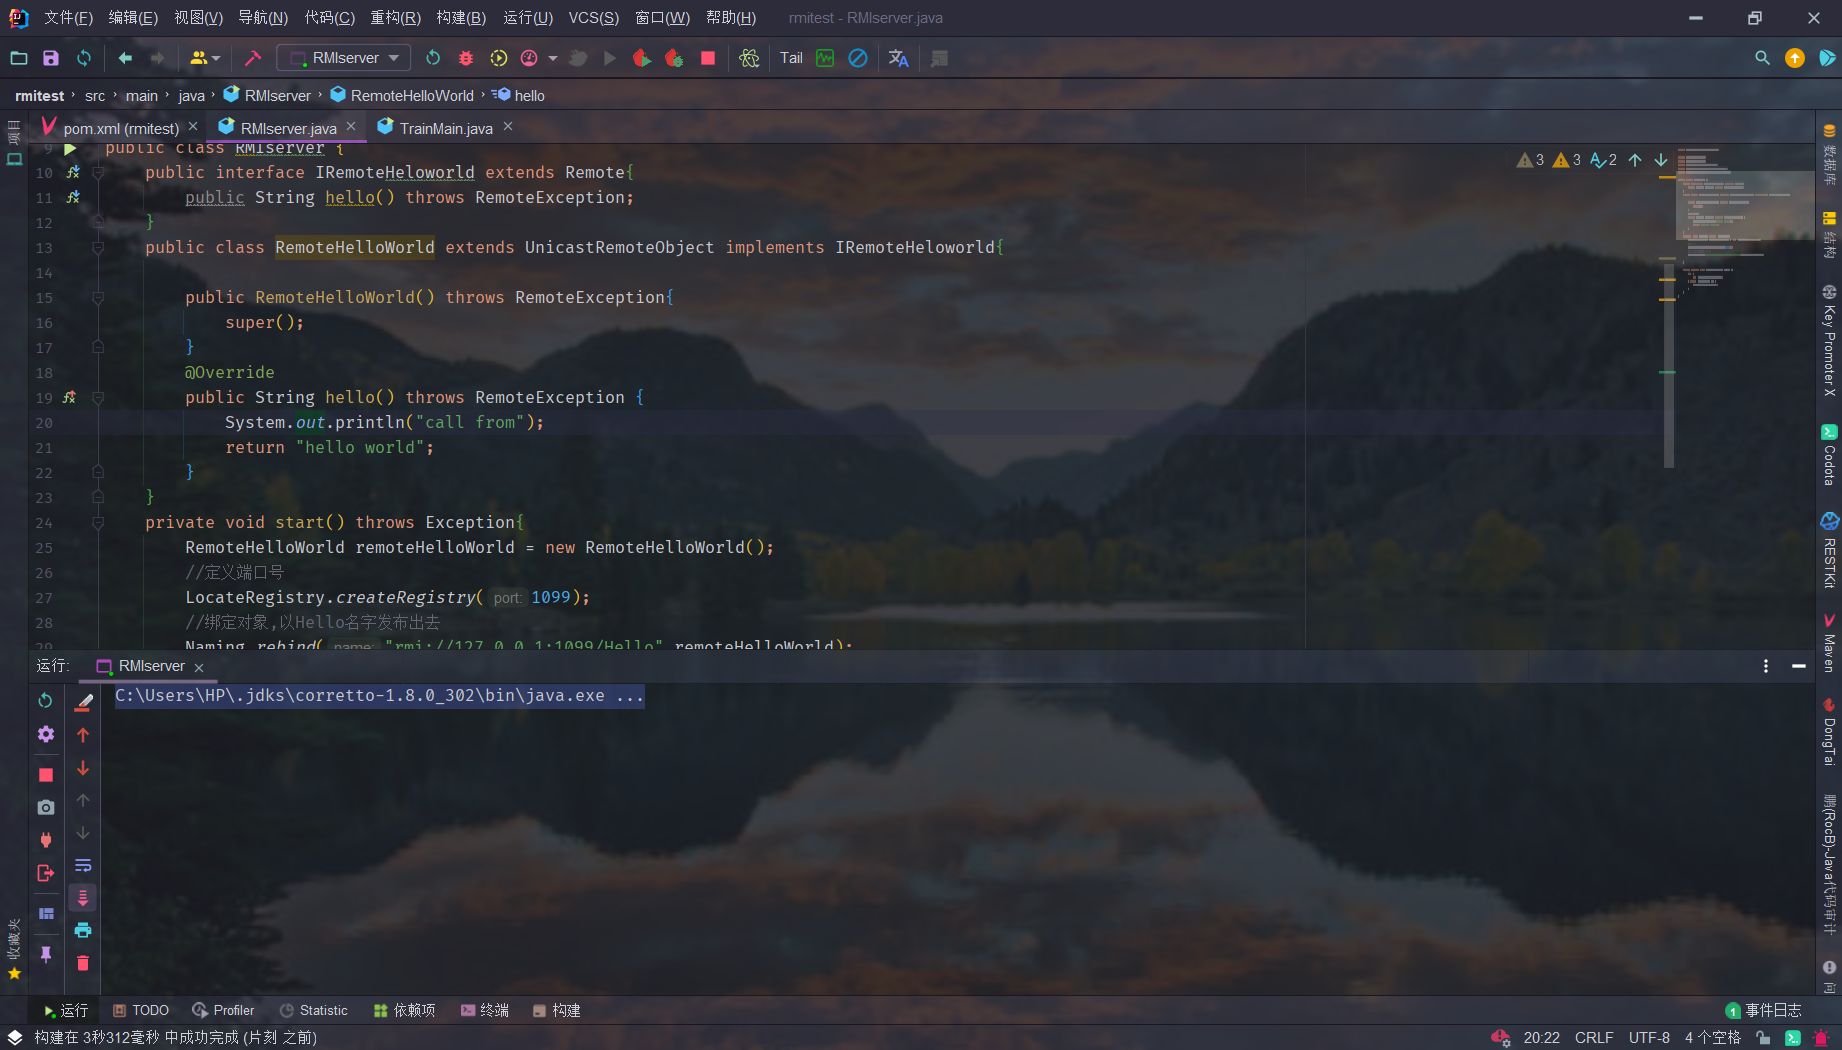The height and width of the screenshot is (1050, 1842).
Task: Click the Open folder icon in the toolbar
Action: tap(19, 58)
